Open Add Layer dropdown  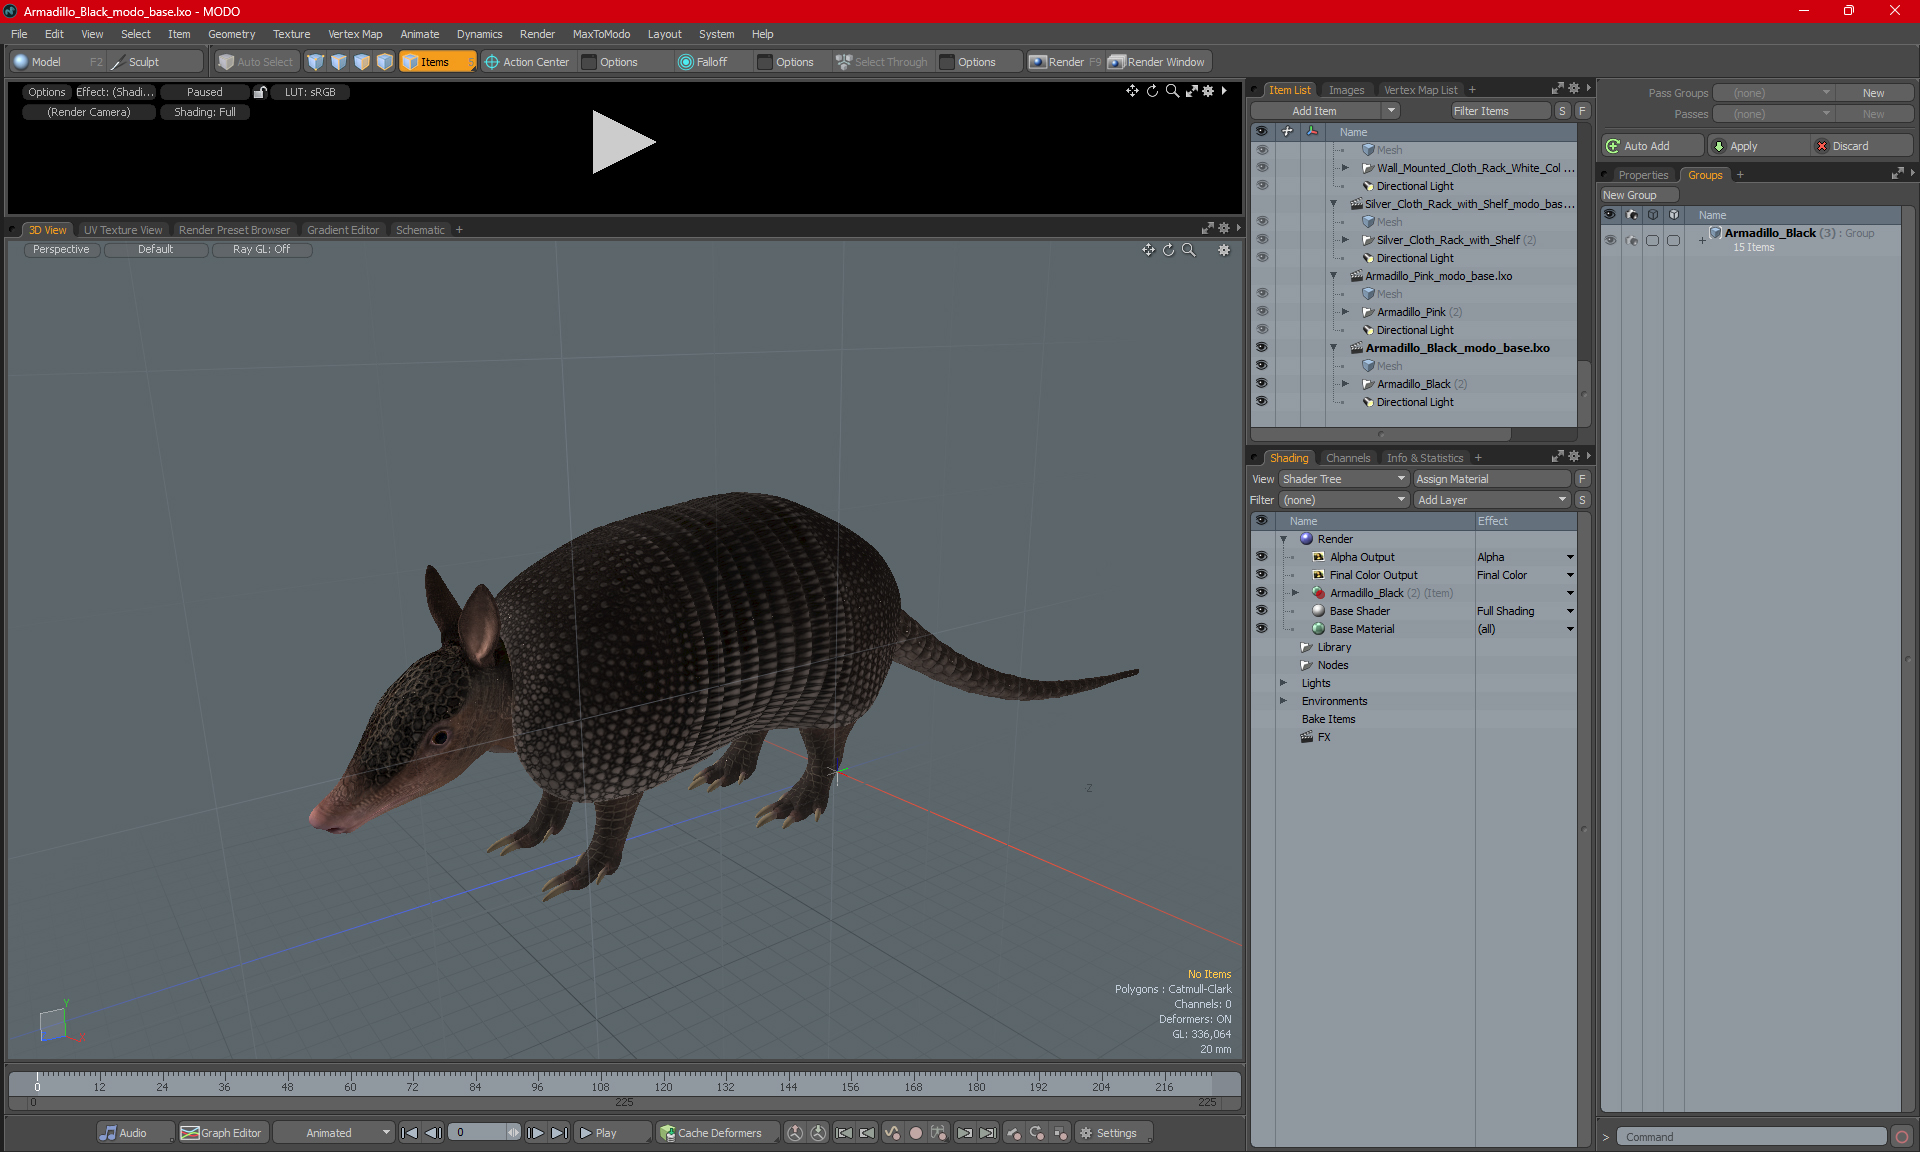coord(1492,500)
